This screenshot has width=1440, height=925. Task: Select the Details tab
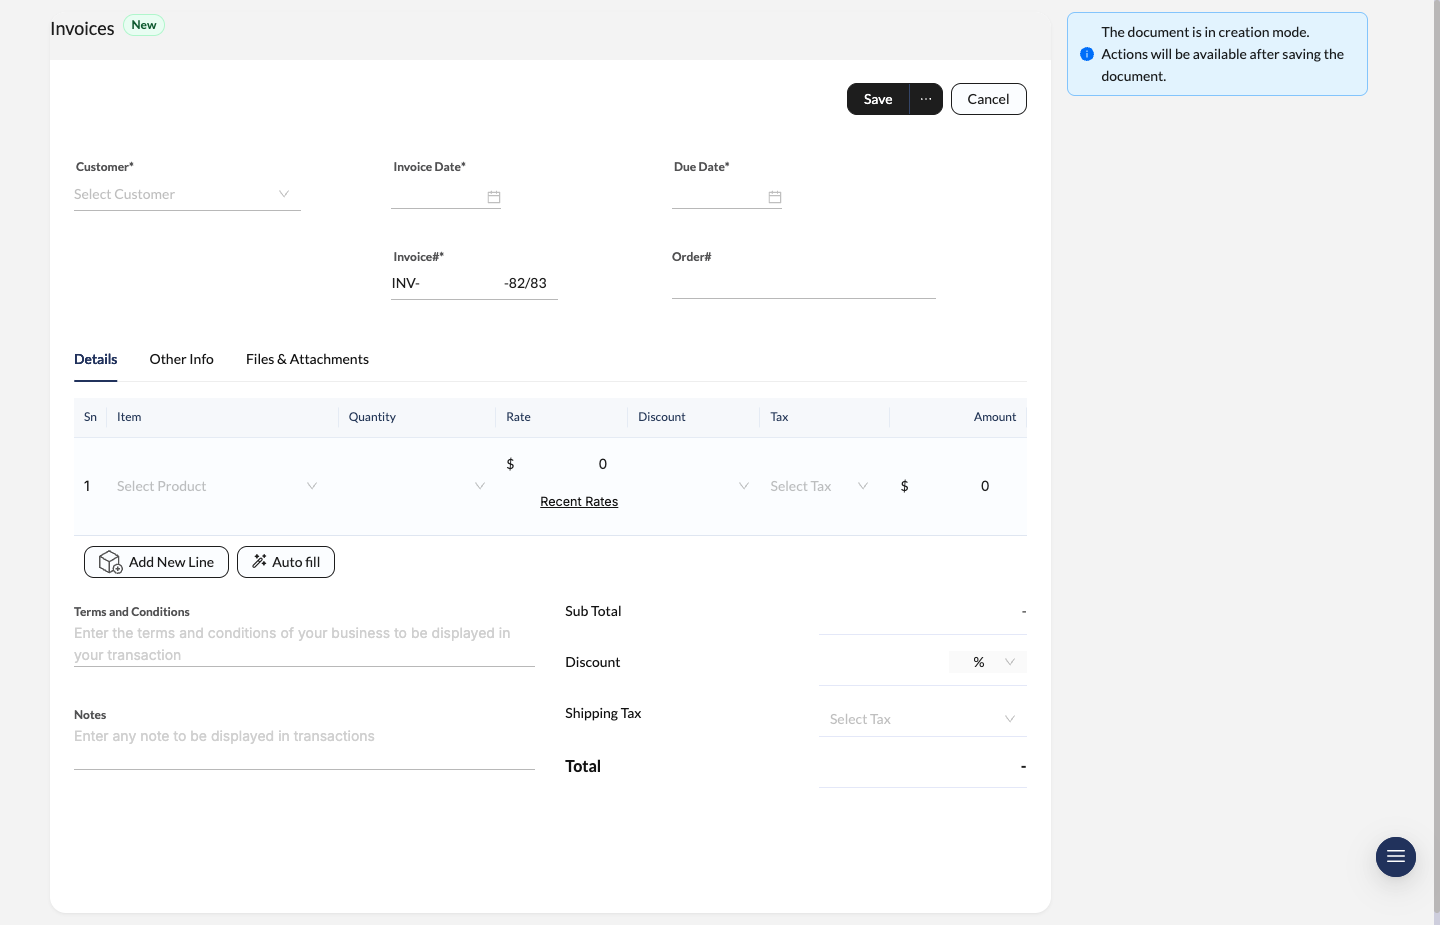coord(95,359)
